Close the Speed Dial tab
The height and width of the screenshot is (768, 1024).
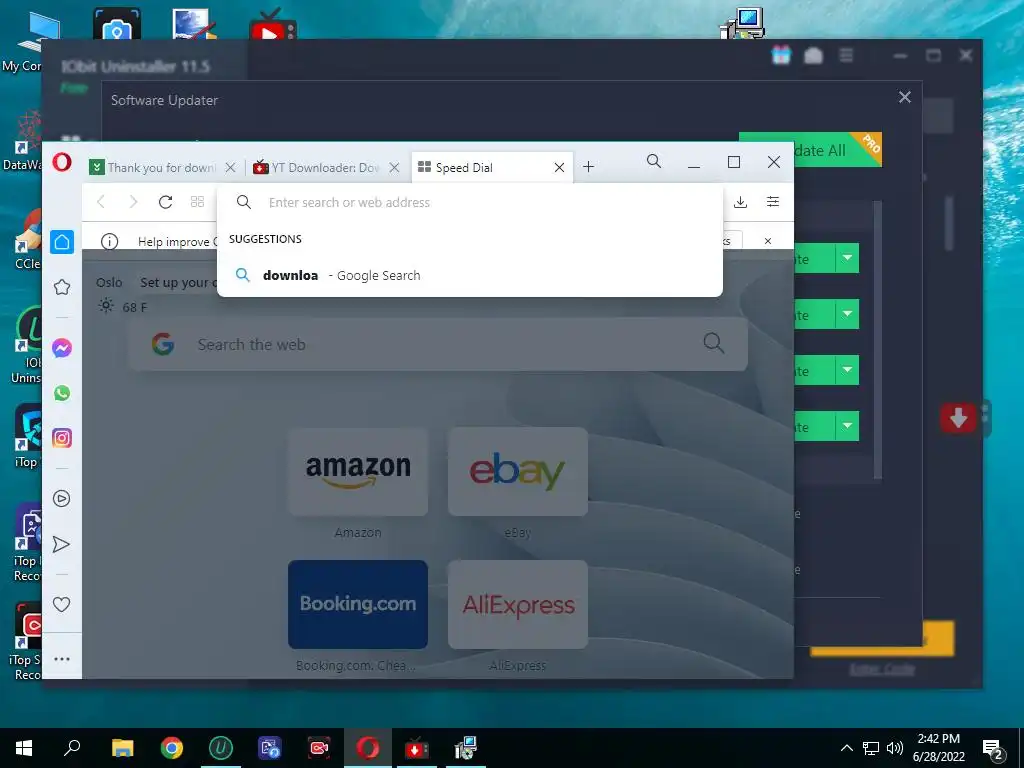(560, 168)
